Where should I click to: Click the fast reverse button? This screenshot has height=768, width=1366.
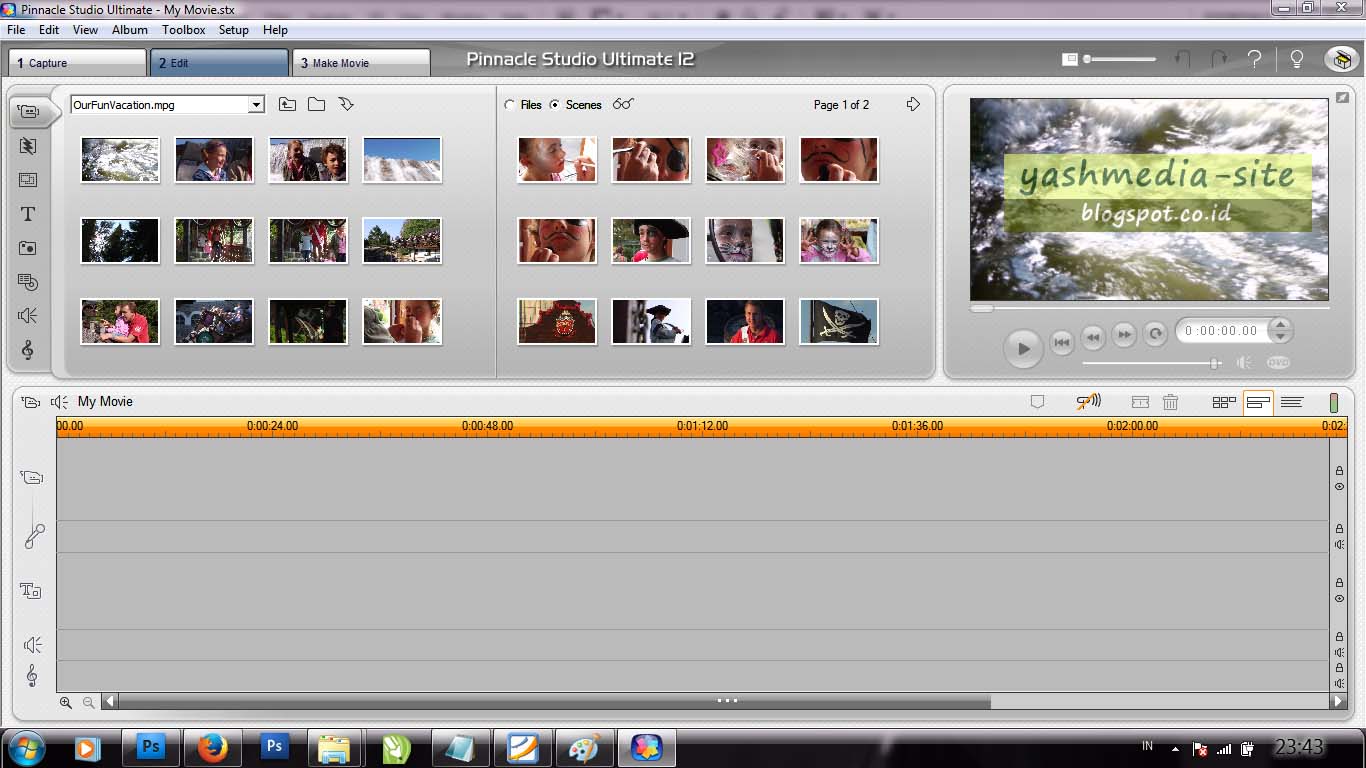point(1093,337)
